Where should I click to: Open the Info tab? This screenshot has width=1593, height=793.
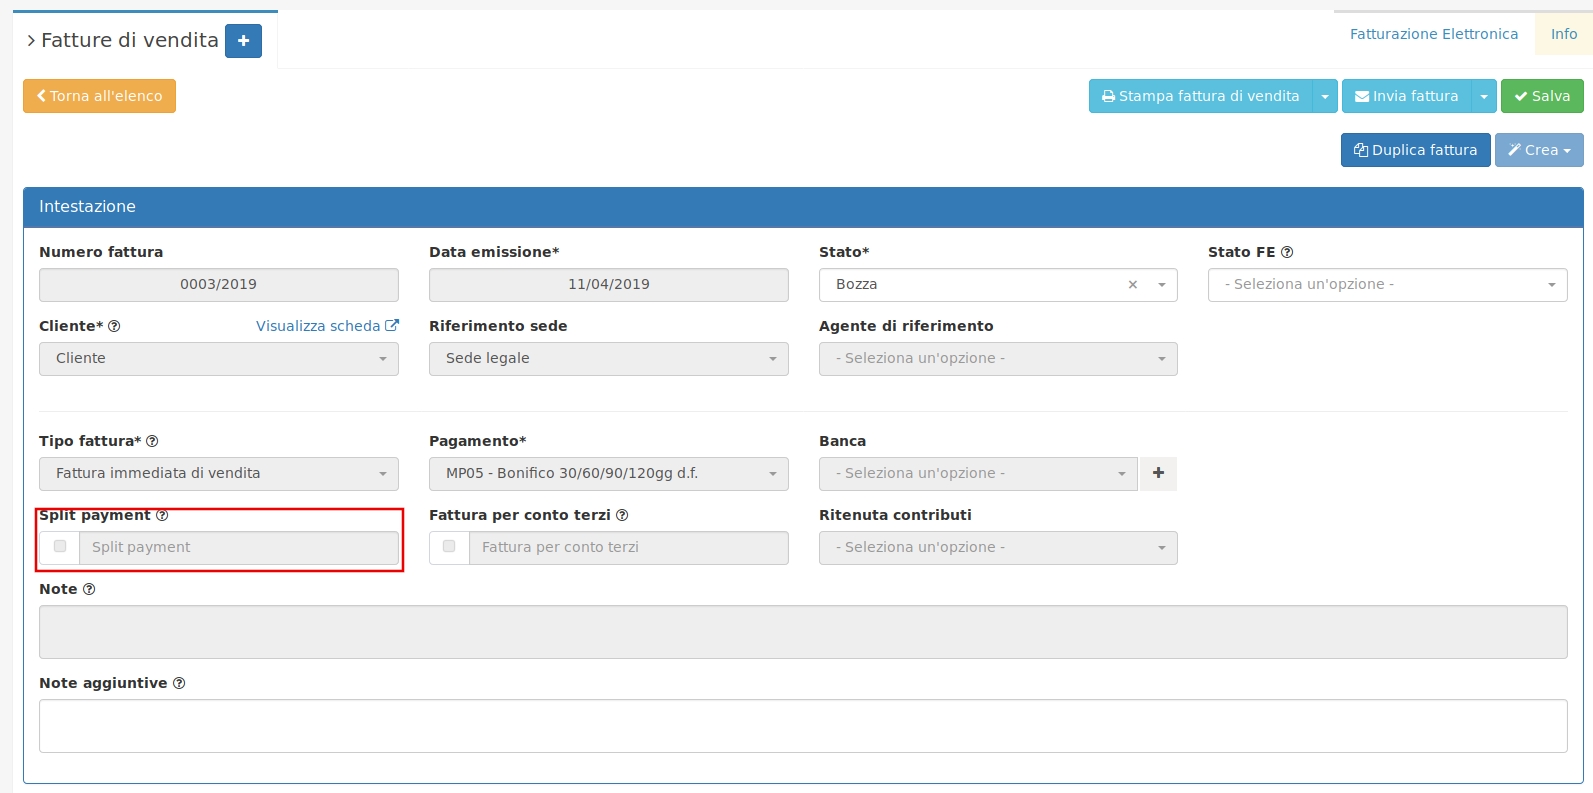1563,34
